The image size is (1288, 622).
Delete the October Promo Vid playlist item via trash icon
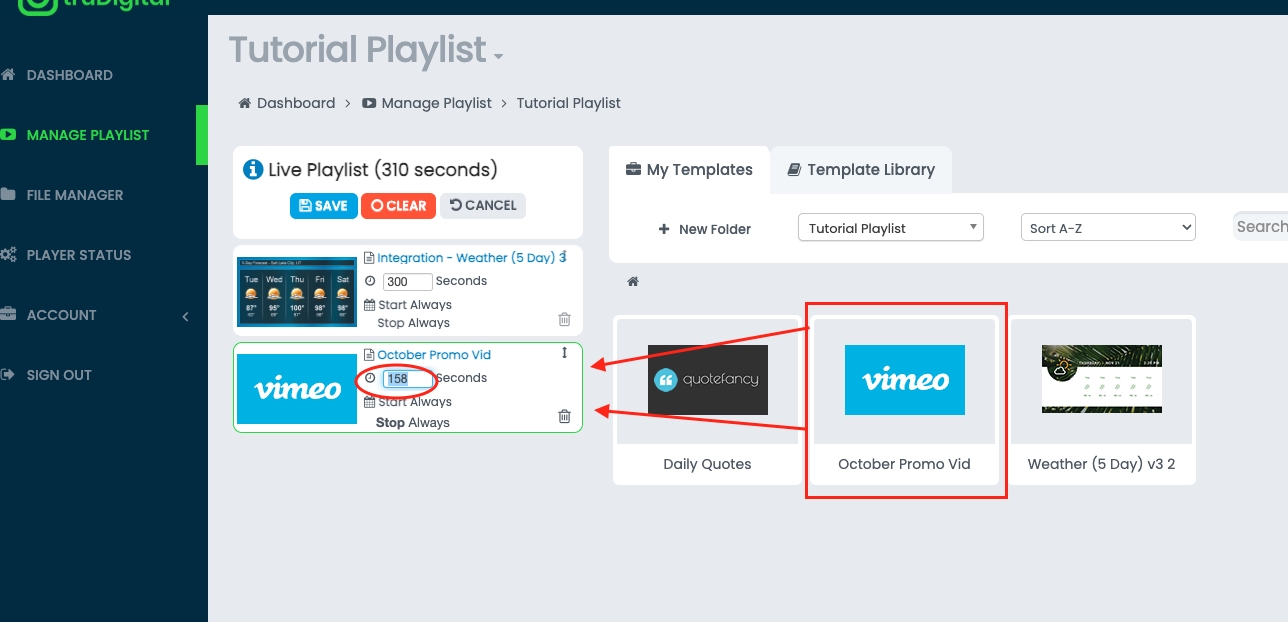[x=564, y=417]
